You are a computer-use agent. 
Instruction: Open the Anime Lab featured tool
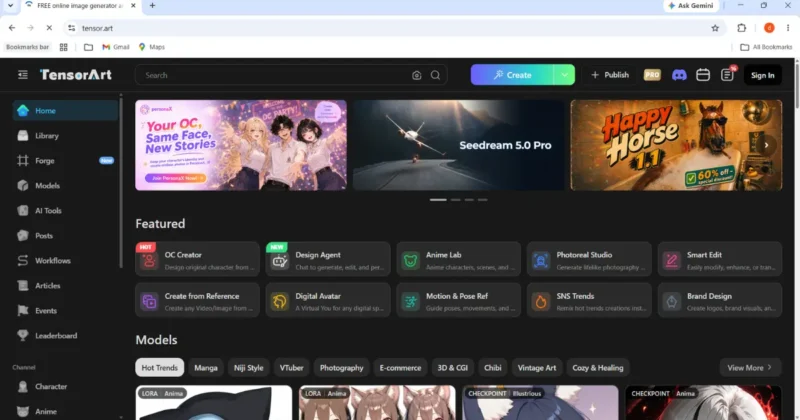click(x=459, y=259)
